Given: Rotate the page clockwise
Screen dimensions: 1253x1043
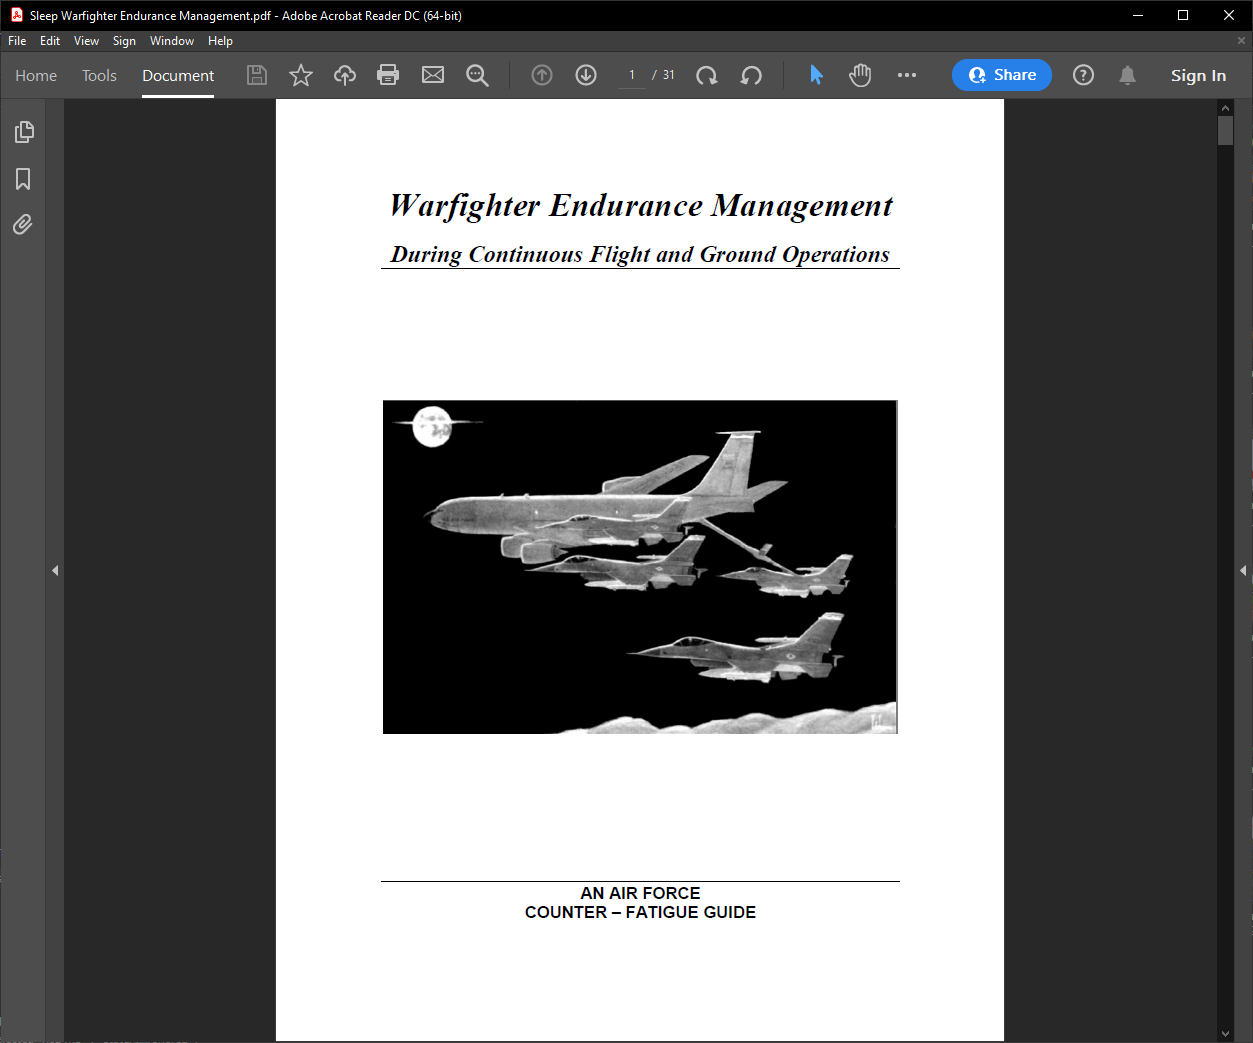Looking at the screenshot, I should point(707,75).
